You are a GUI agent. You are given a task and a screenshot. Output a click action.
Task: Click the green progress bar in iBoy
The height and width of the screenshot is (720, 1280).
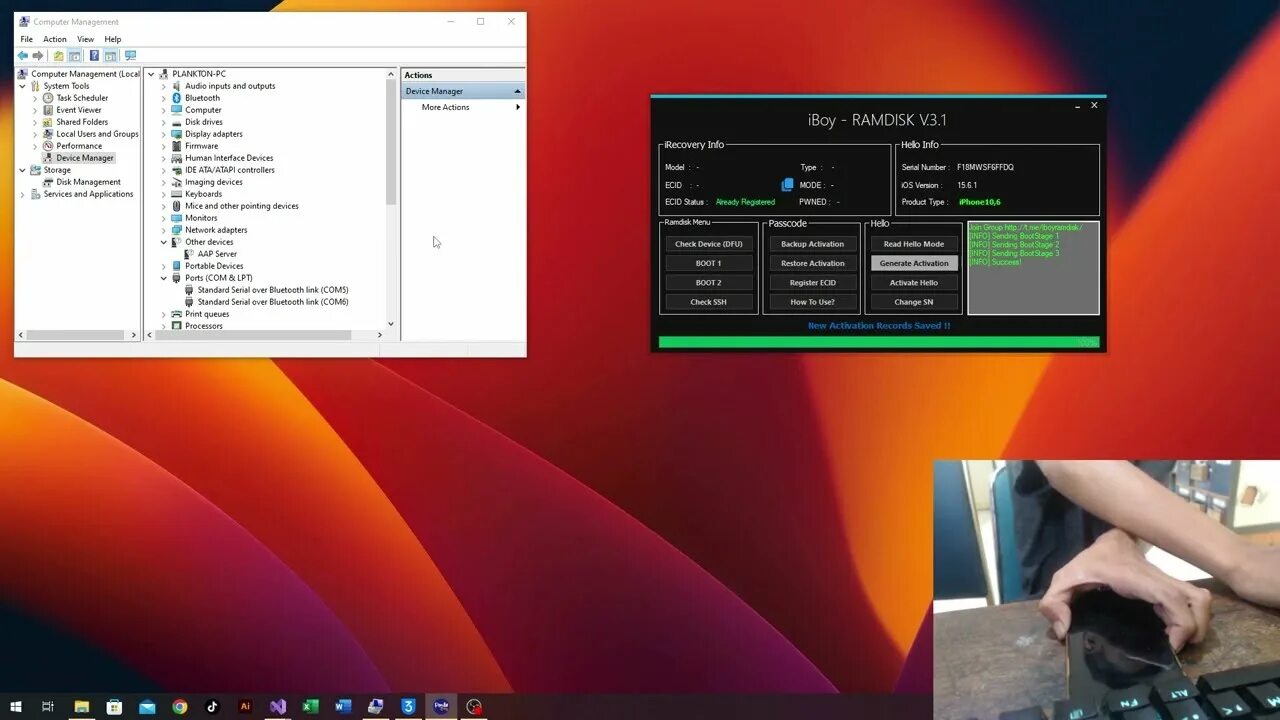pos(878,342)
